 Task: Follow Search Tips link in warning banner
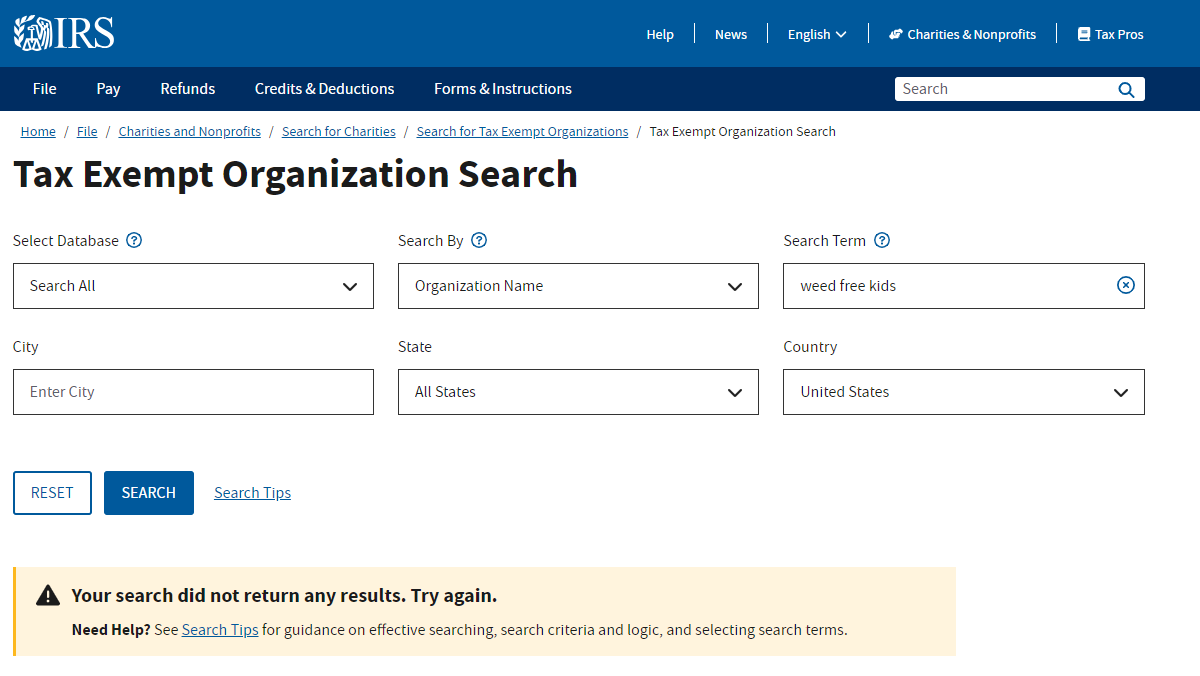pos(220,630)
